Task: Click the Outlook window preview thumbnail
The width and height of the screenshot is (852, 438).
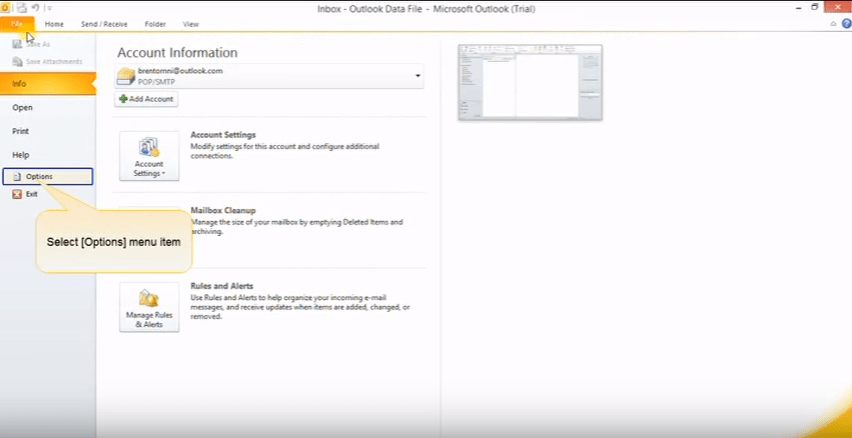Action: click(x=530, y=83)
